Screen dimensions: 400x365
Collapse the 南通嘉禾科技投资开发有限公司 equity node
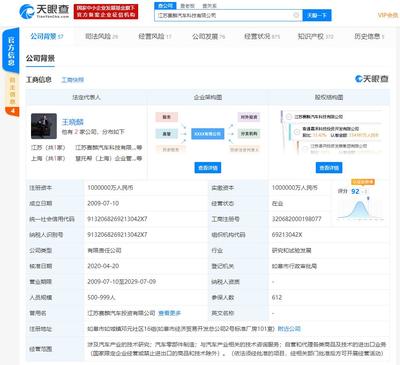pyautogui.click(x=297, y=132)
